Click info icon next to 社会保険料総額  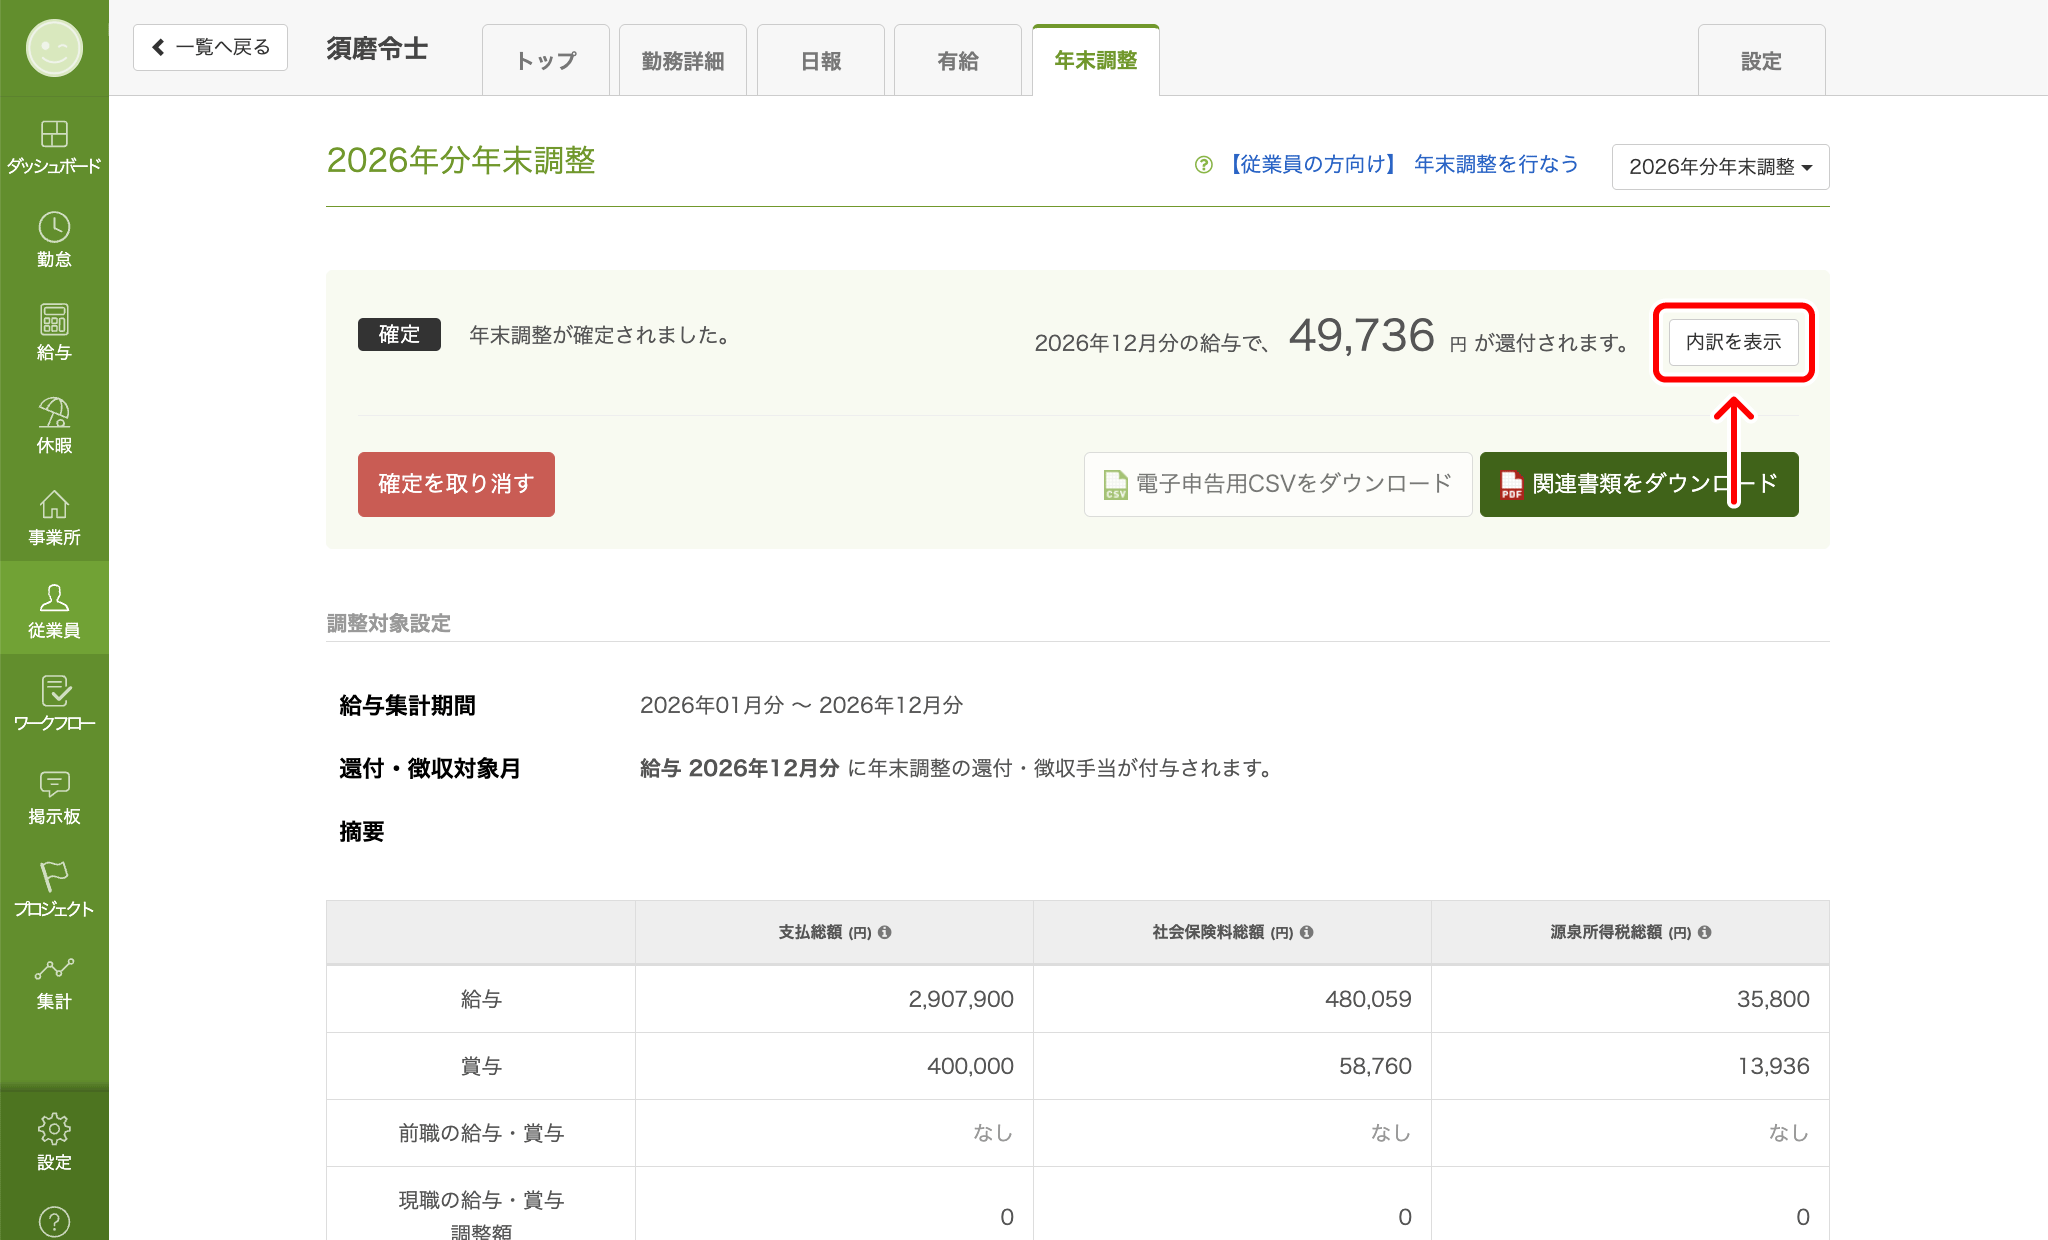coord(1306,932)
